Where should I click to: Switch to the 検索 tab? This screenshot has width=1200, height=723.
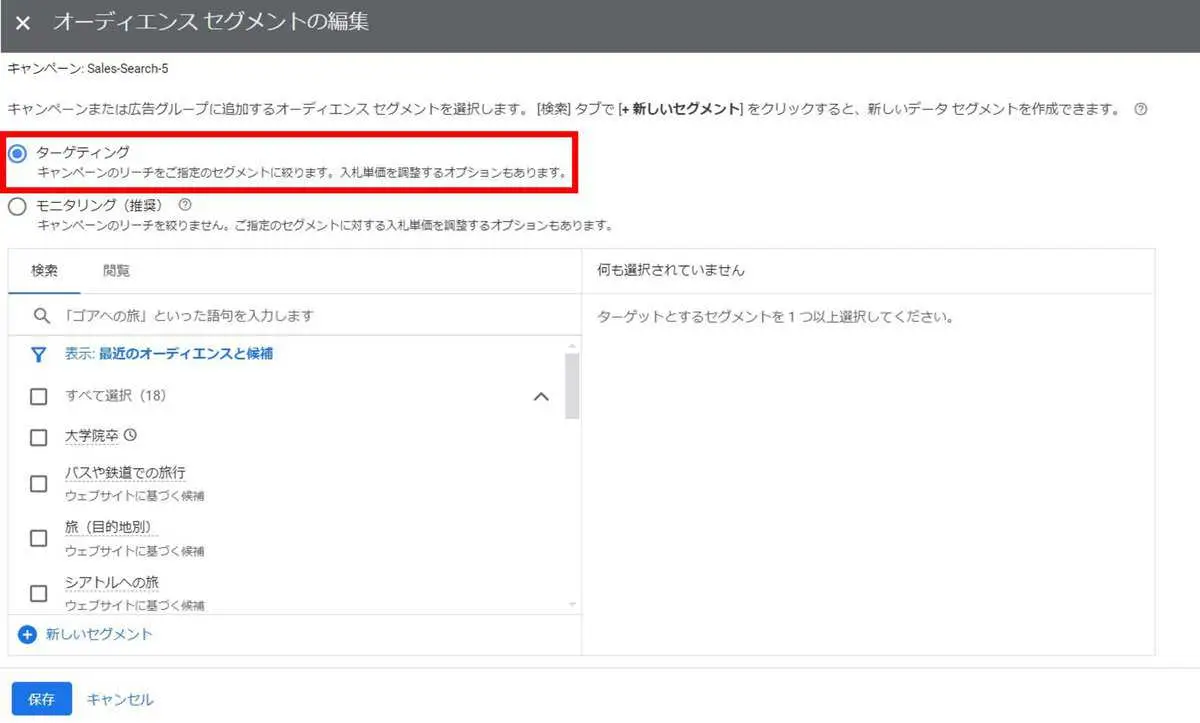pyautogui.click(x=42, y=270)
